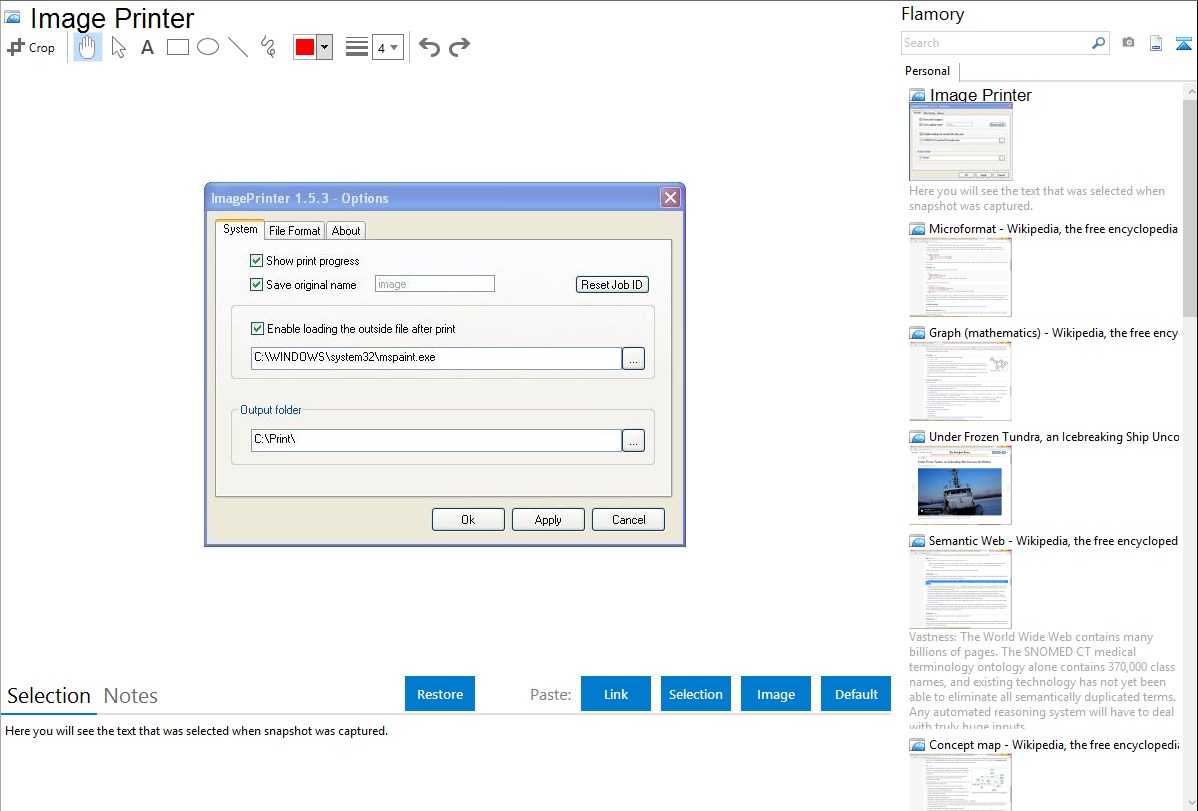Open the Image Printer snapshot thumbnail

[x=960, y=142]
